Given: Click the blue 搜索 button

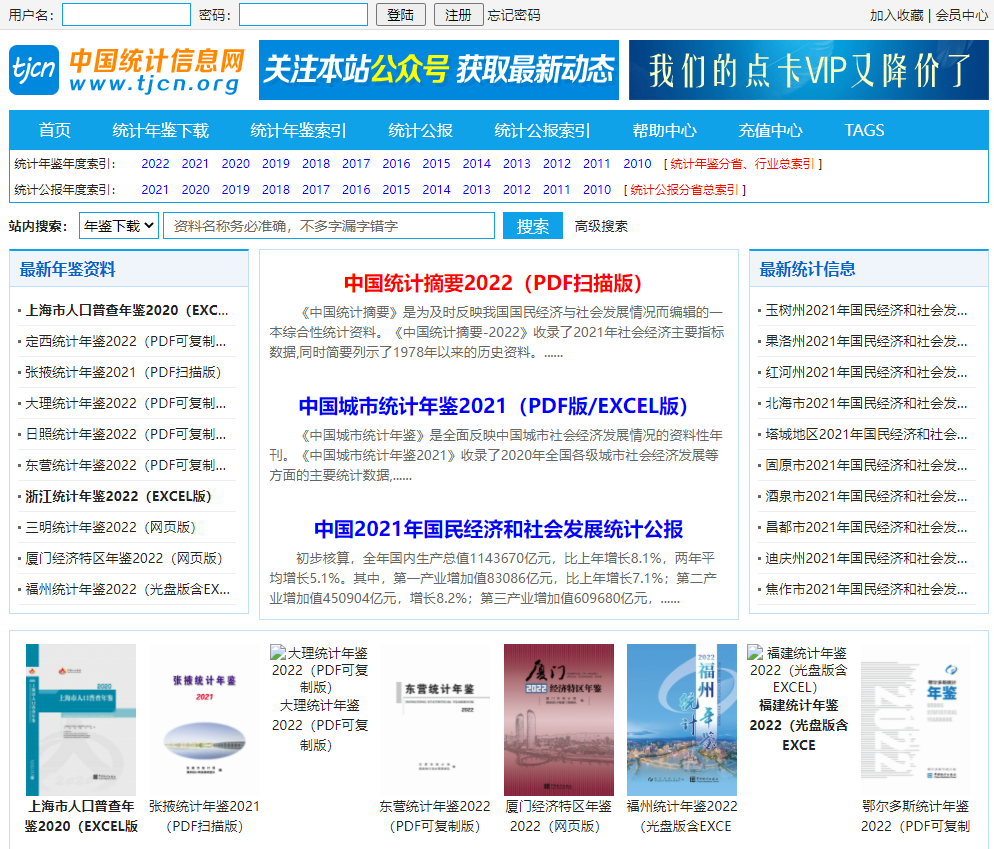Looking at the screenshot, I should [x=532, y=226].
